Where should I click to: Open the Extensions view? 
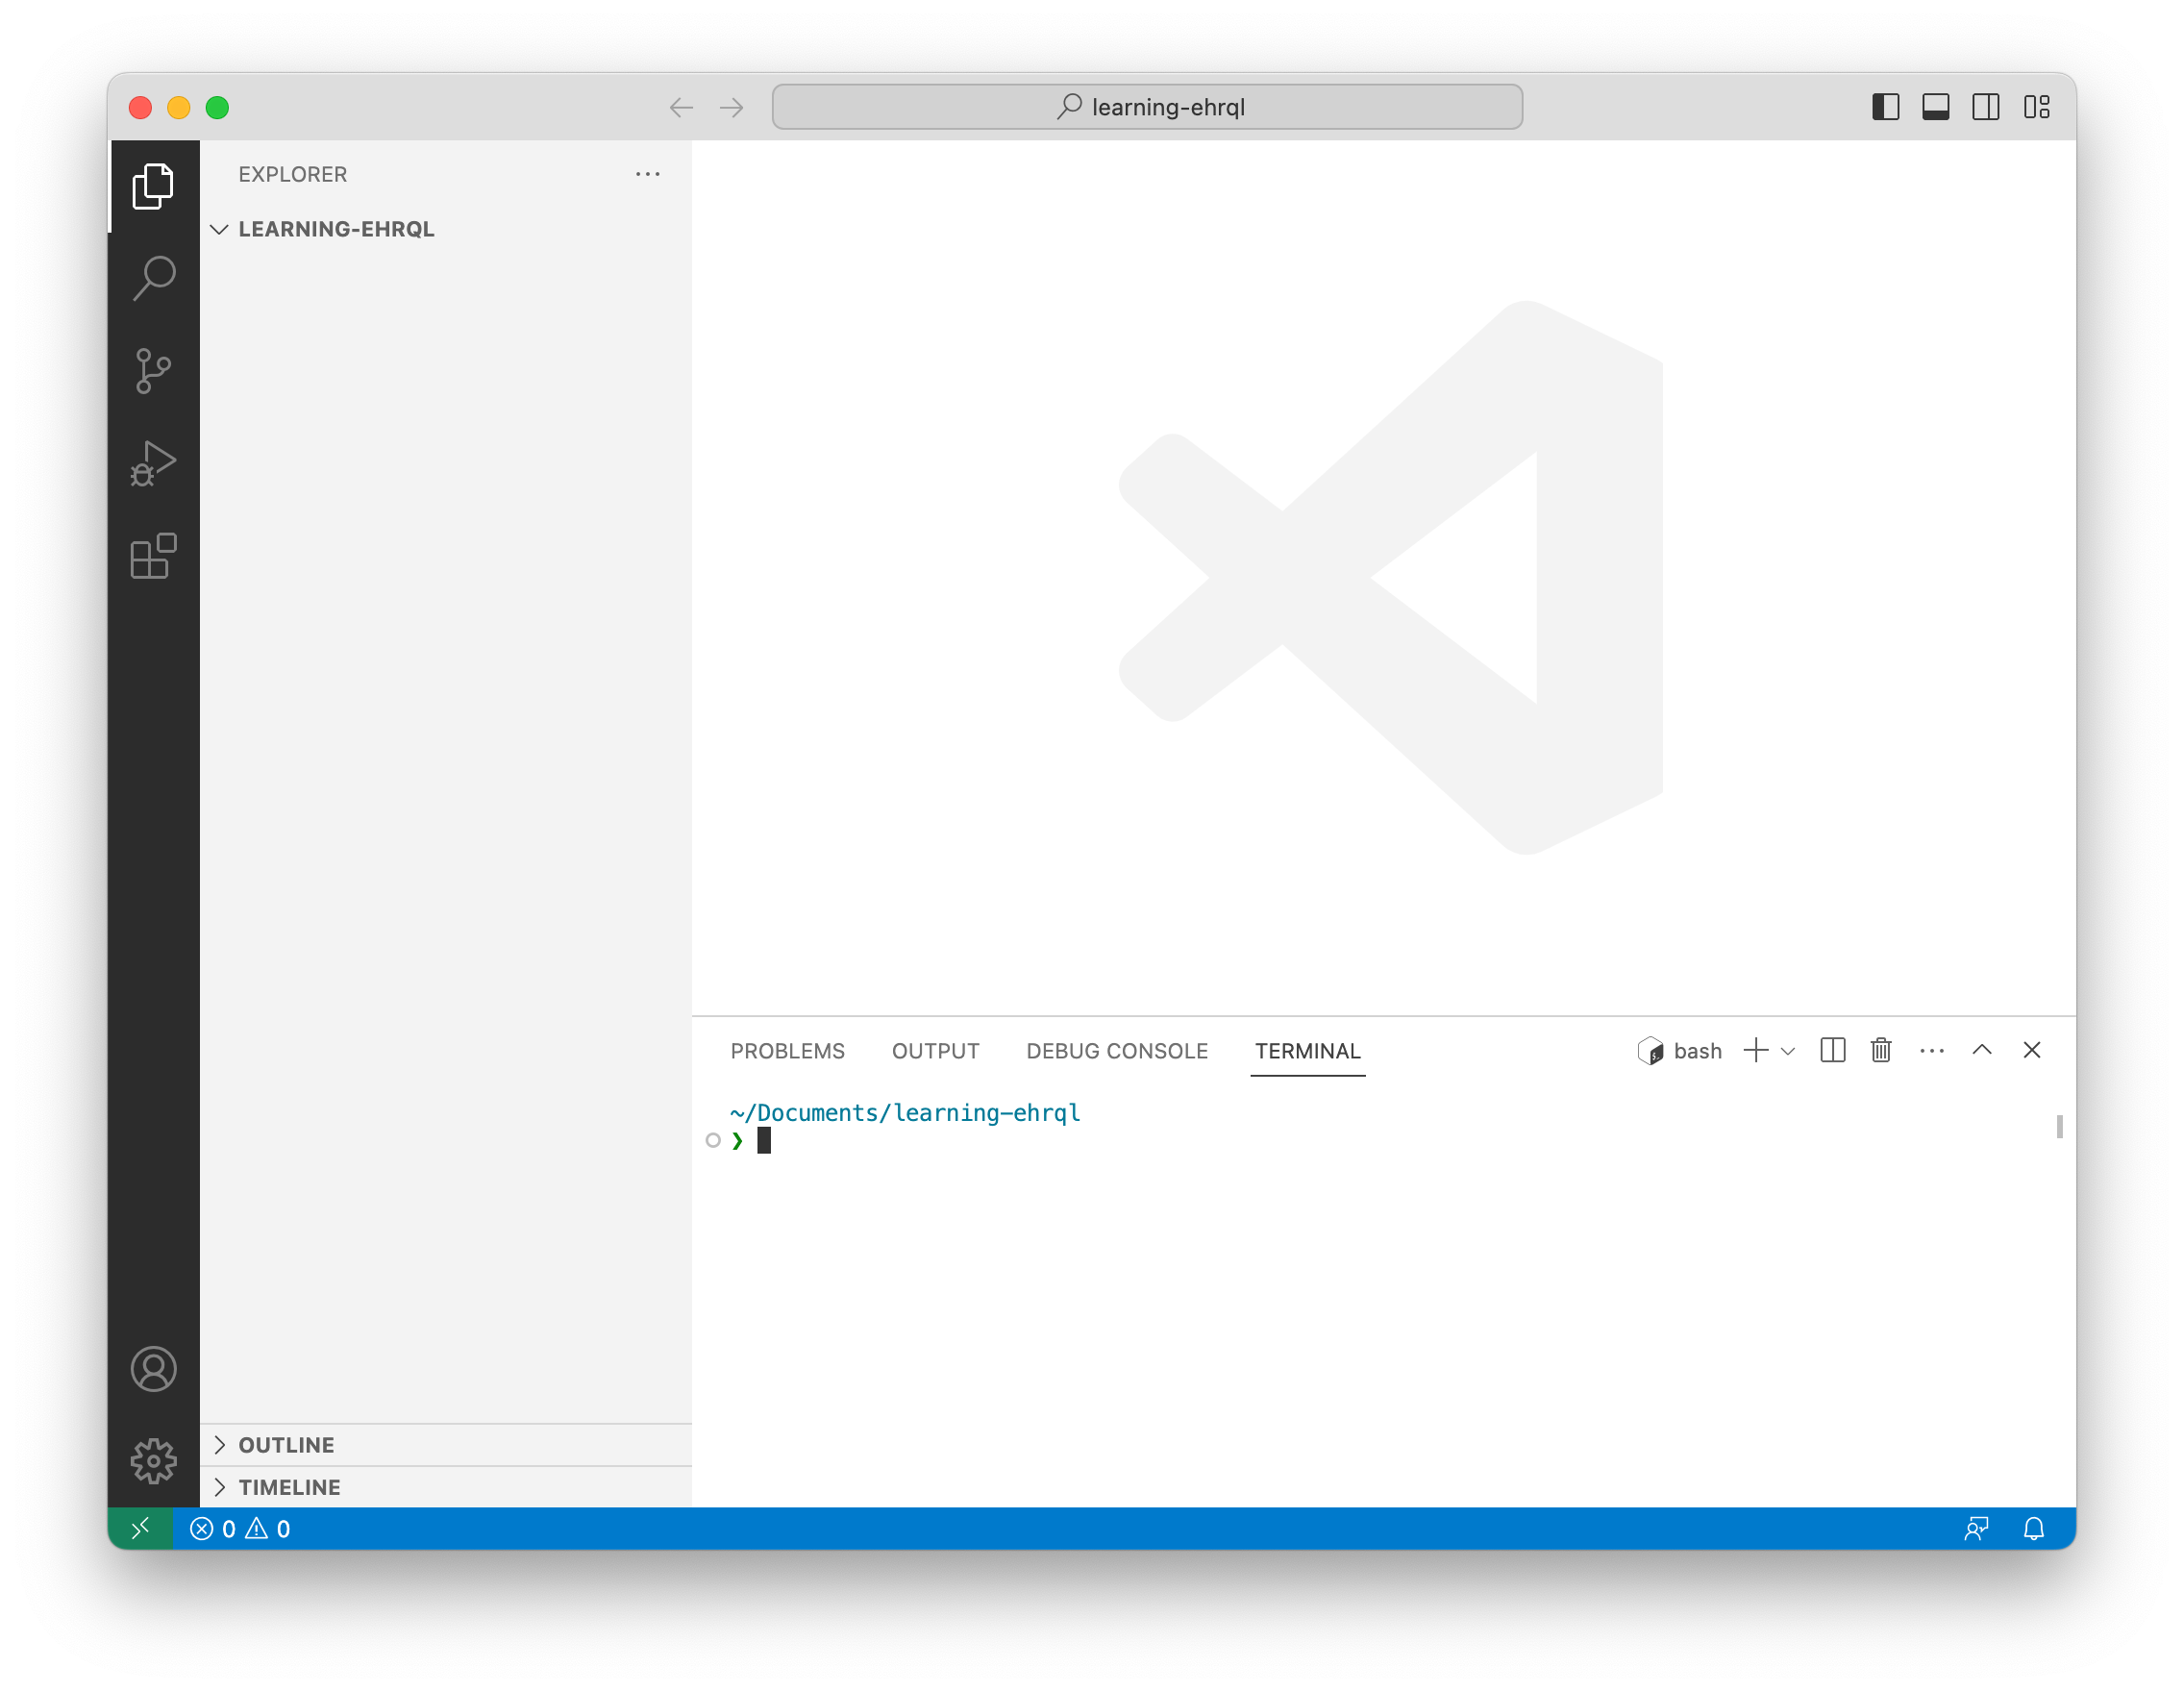point(153,556)
